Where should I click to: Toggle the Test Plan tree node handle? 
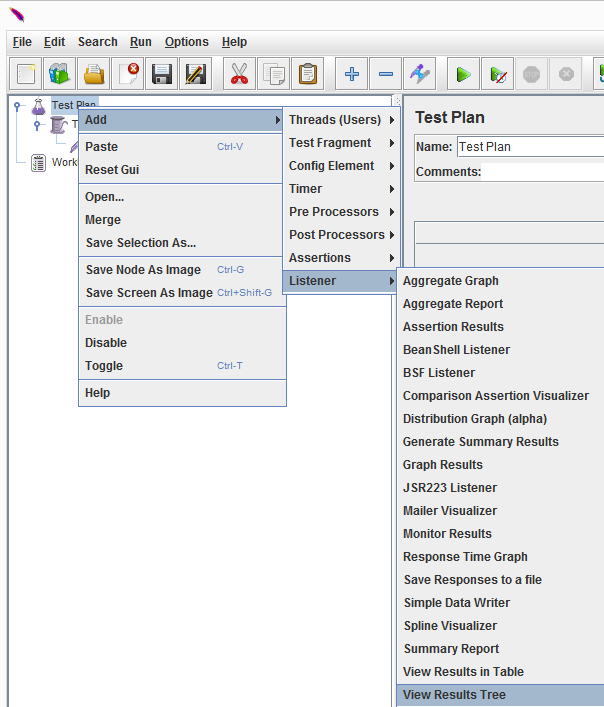pyautogui.click(x=17, y=106)
